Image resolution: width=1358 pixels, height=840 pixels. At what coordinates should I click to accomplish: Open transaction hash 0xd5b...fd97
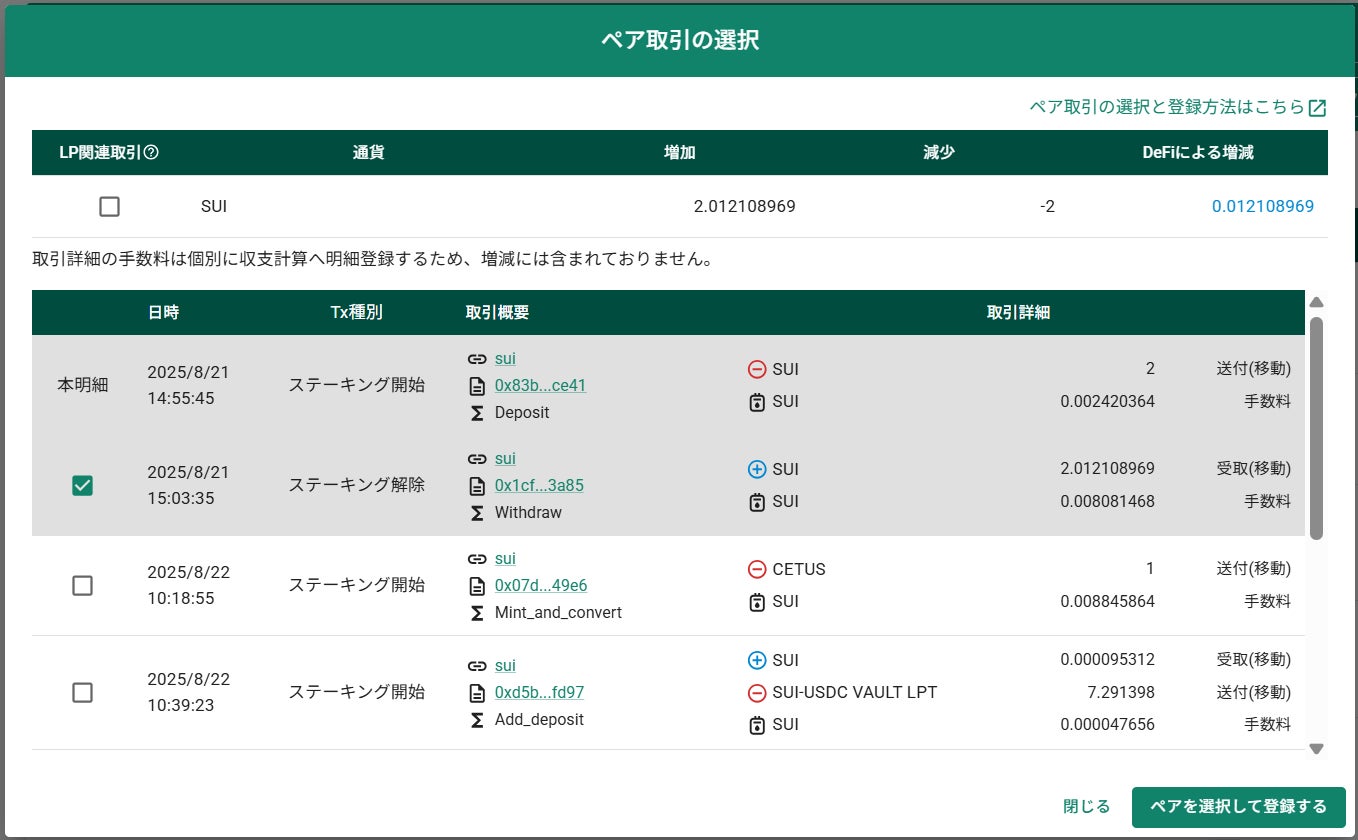tap(539, 692)
